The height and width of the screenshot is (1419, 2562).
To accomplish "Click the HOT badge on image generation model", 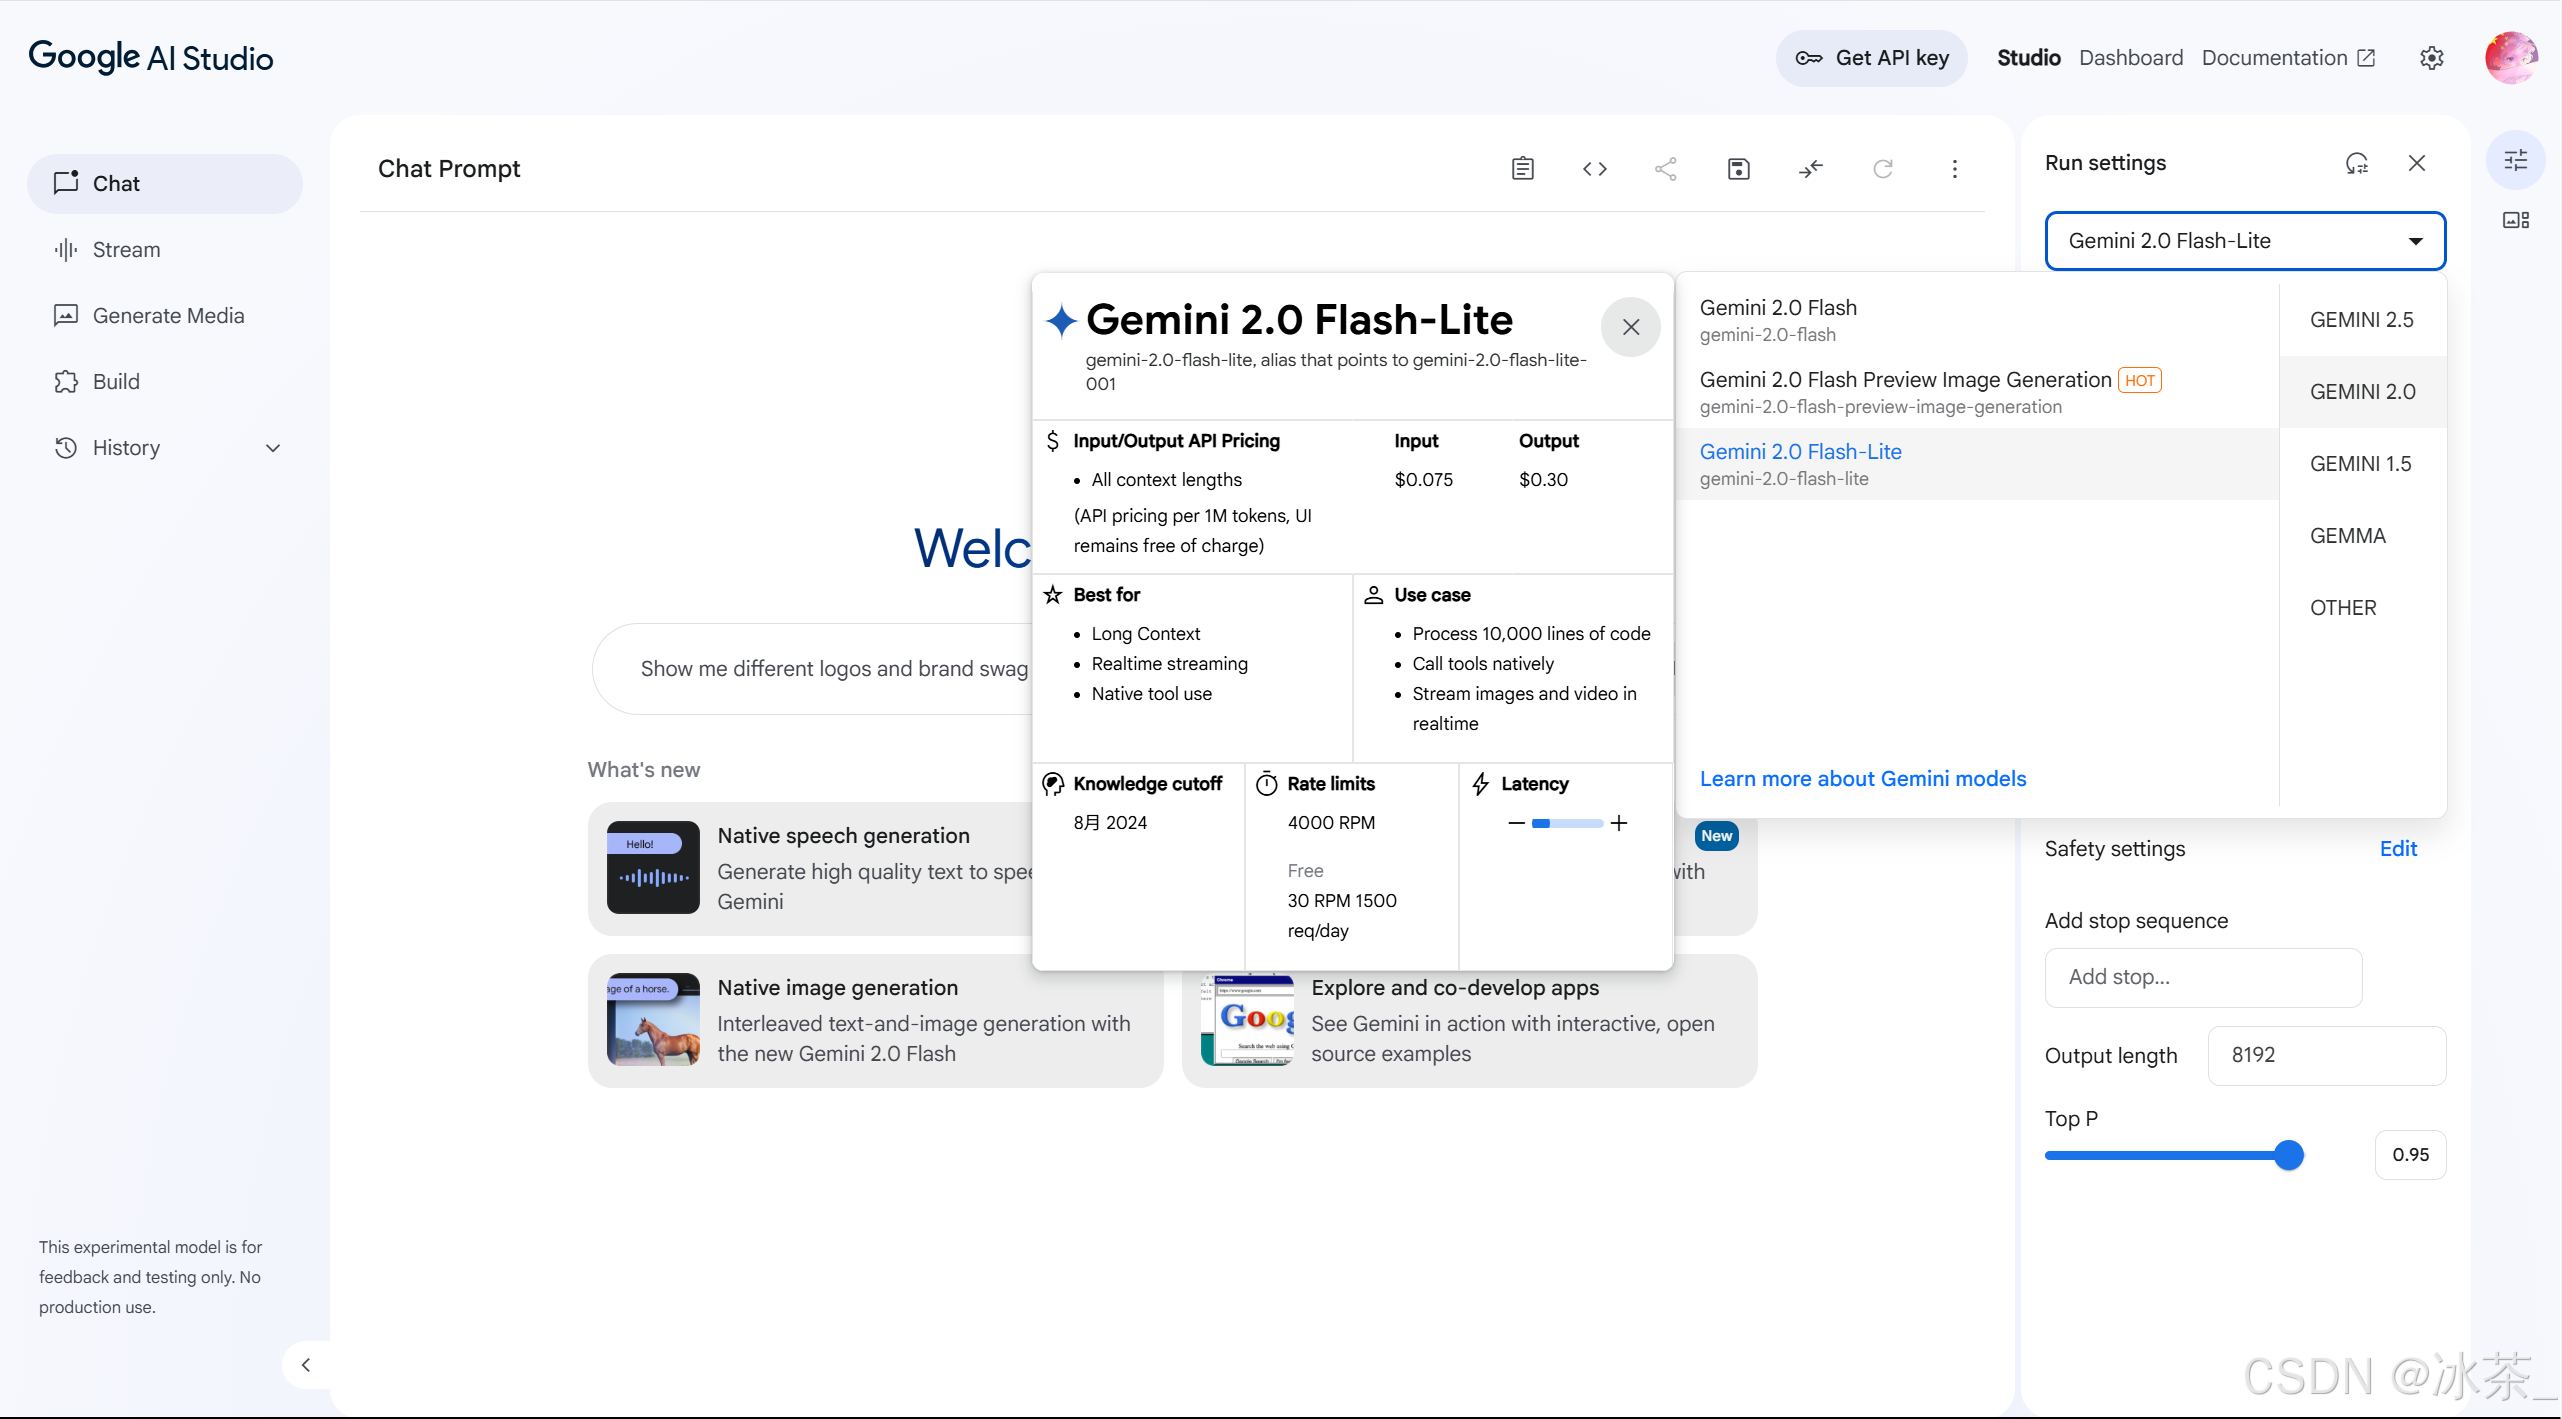I will (2140, 381).
